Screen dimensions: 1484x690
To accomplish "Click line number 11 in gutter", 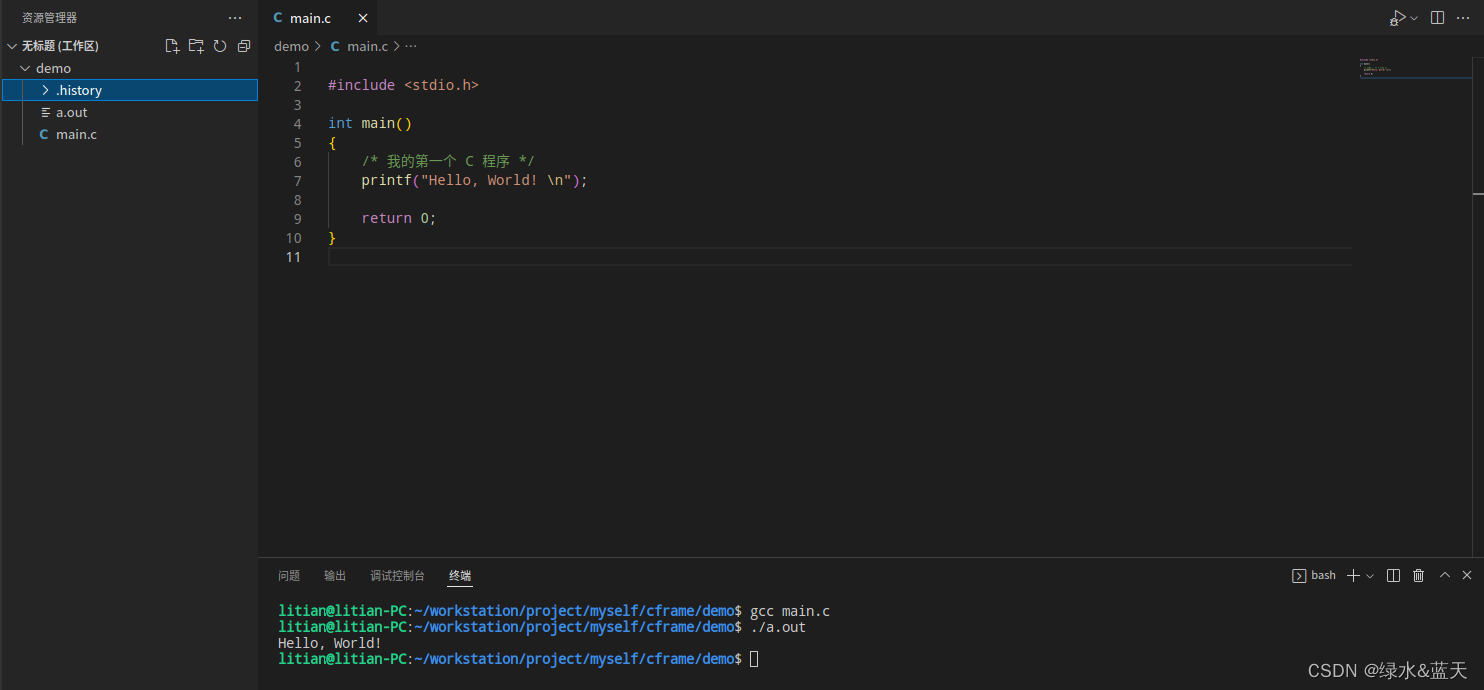I will pos(293,257).
